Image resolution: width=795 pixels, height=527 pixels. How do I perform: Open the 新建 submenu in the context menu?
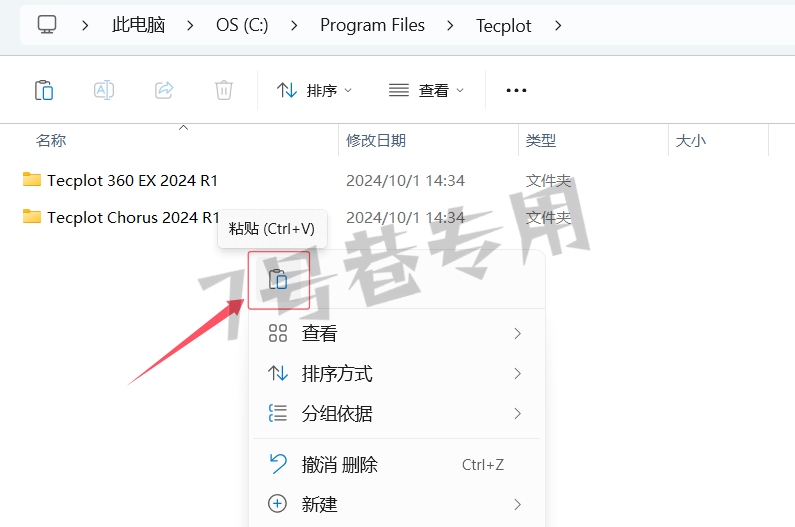[x=396, y=504]
